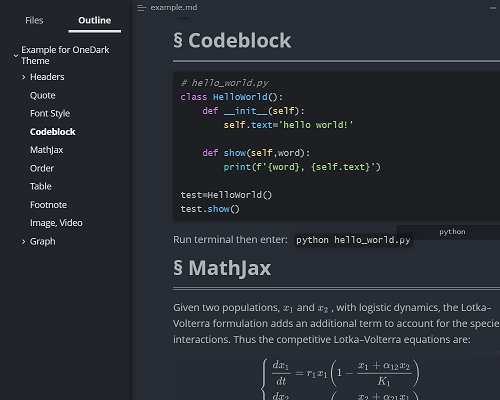Open Image, Video outline entry
This screenshot has width=500, height=400.
[x=56, y=223]
